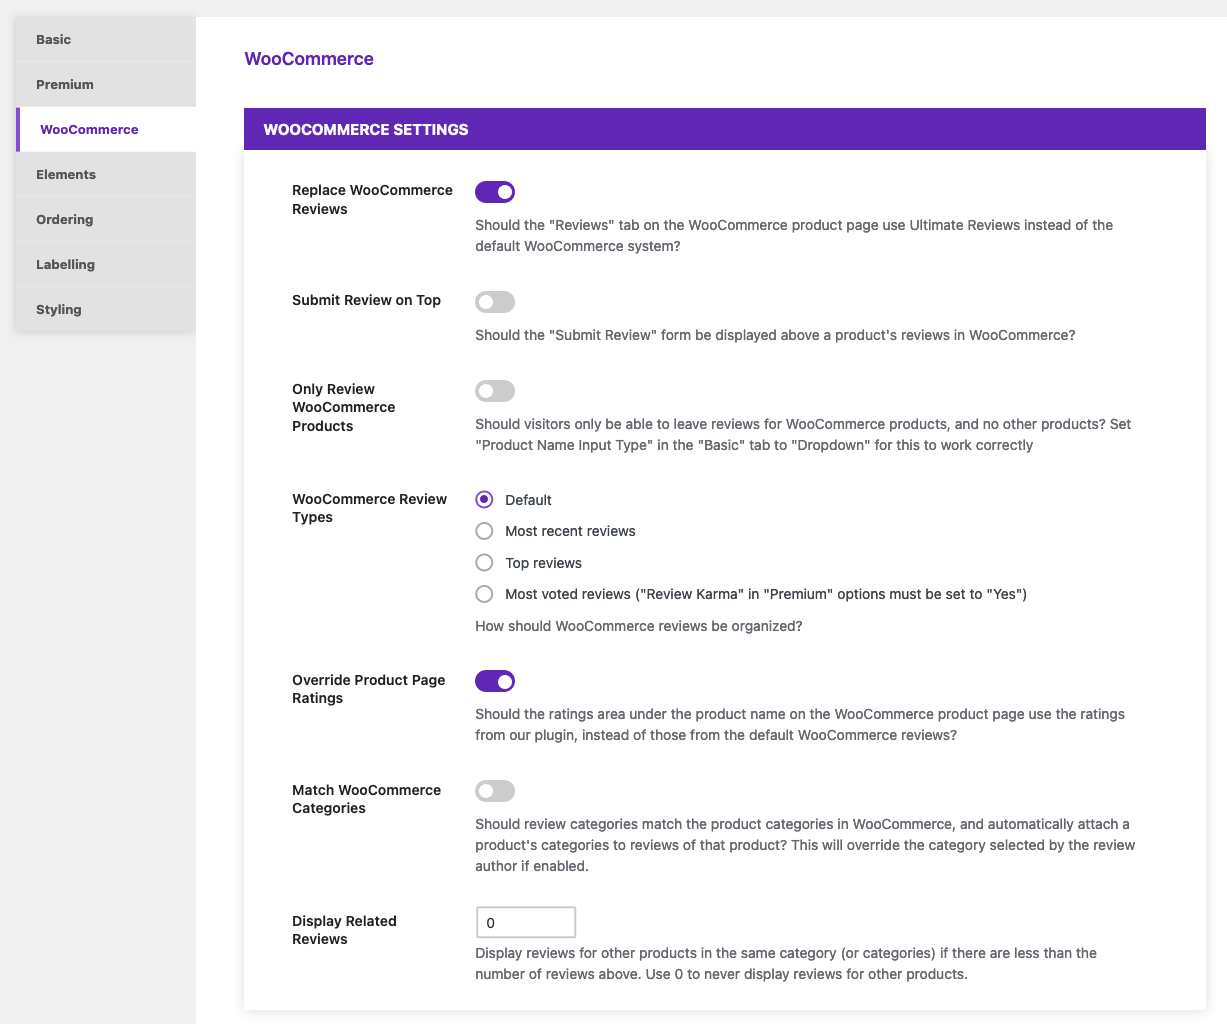Enable Only Review WooCommerce Products toggle

click(495, 391)
